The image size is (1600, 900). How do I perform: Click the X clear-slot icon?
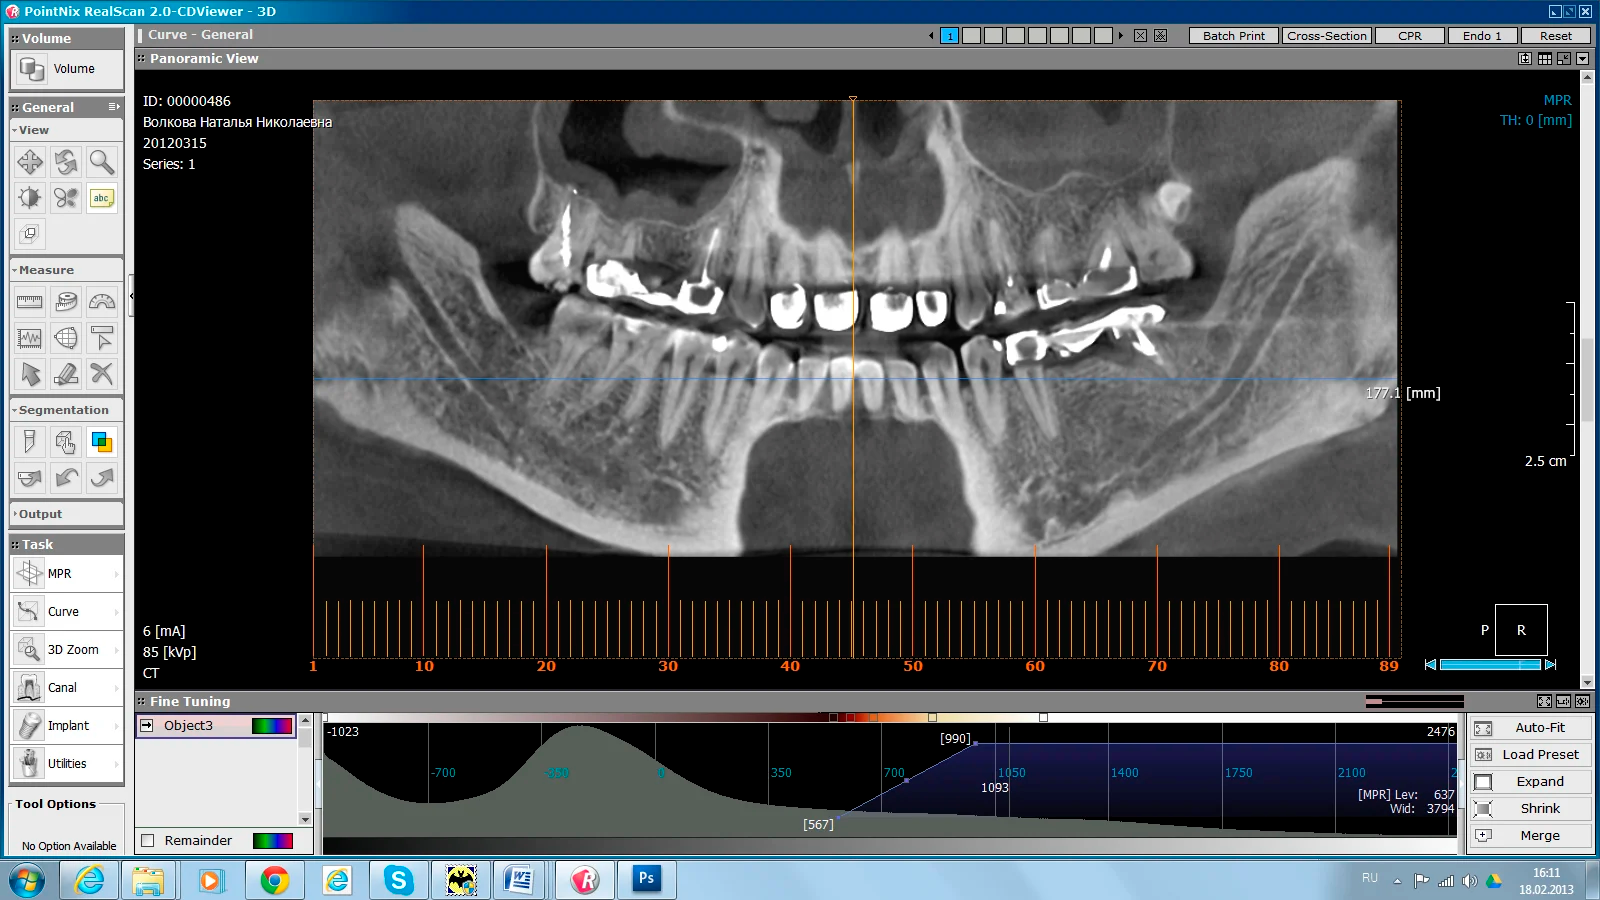pyautogui.click(x=1140, y=36)
